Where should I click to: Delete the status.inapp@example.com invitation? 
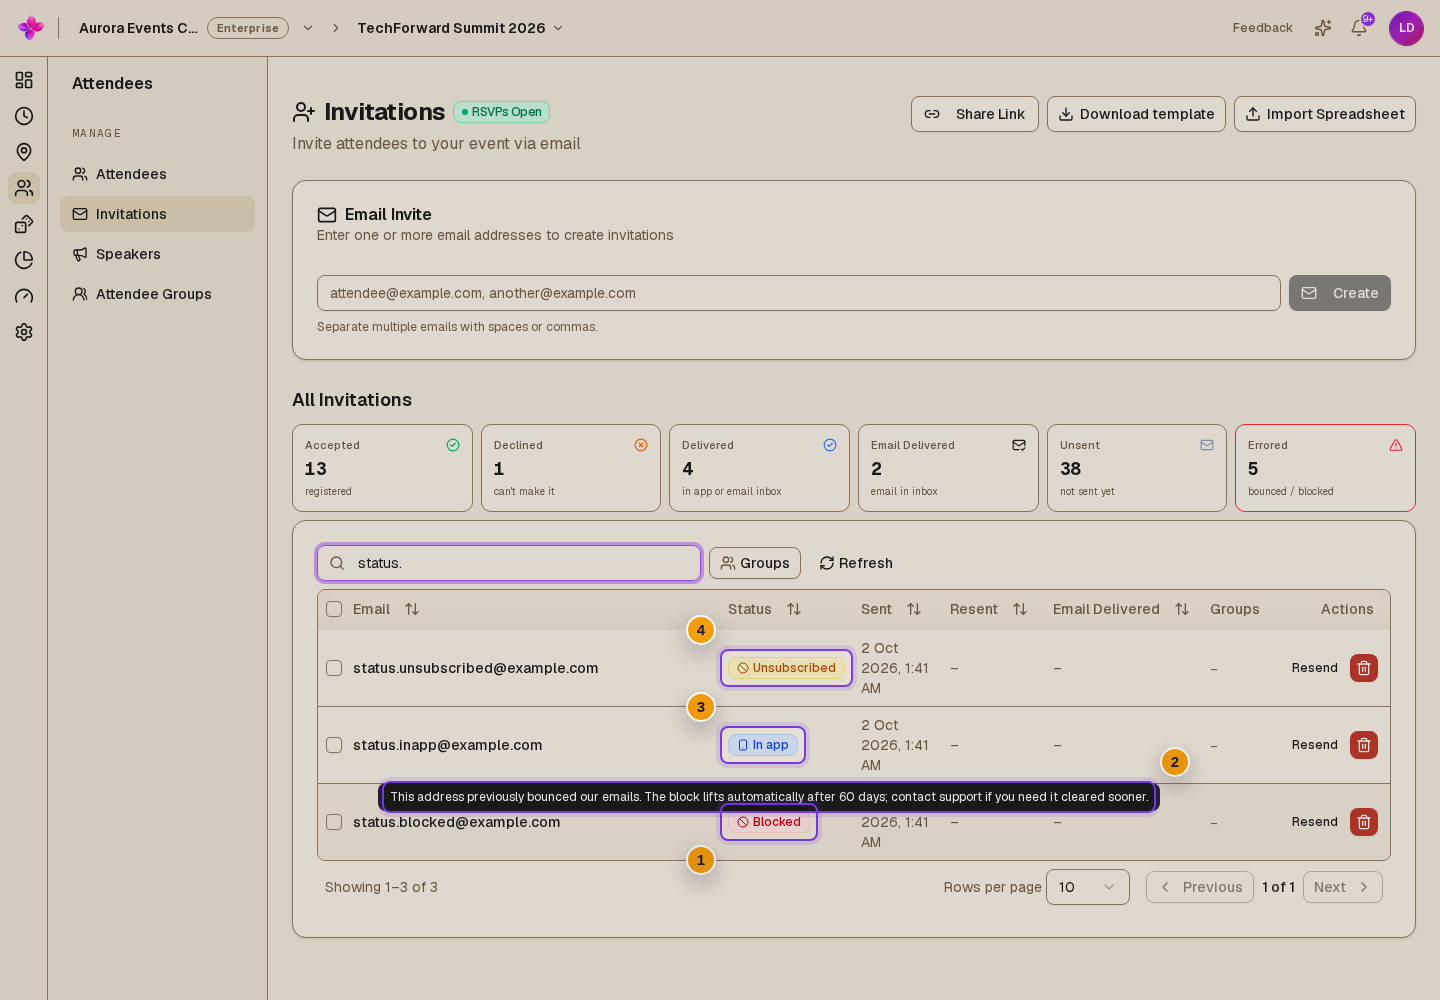(x=1364, y=745)
